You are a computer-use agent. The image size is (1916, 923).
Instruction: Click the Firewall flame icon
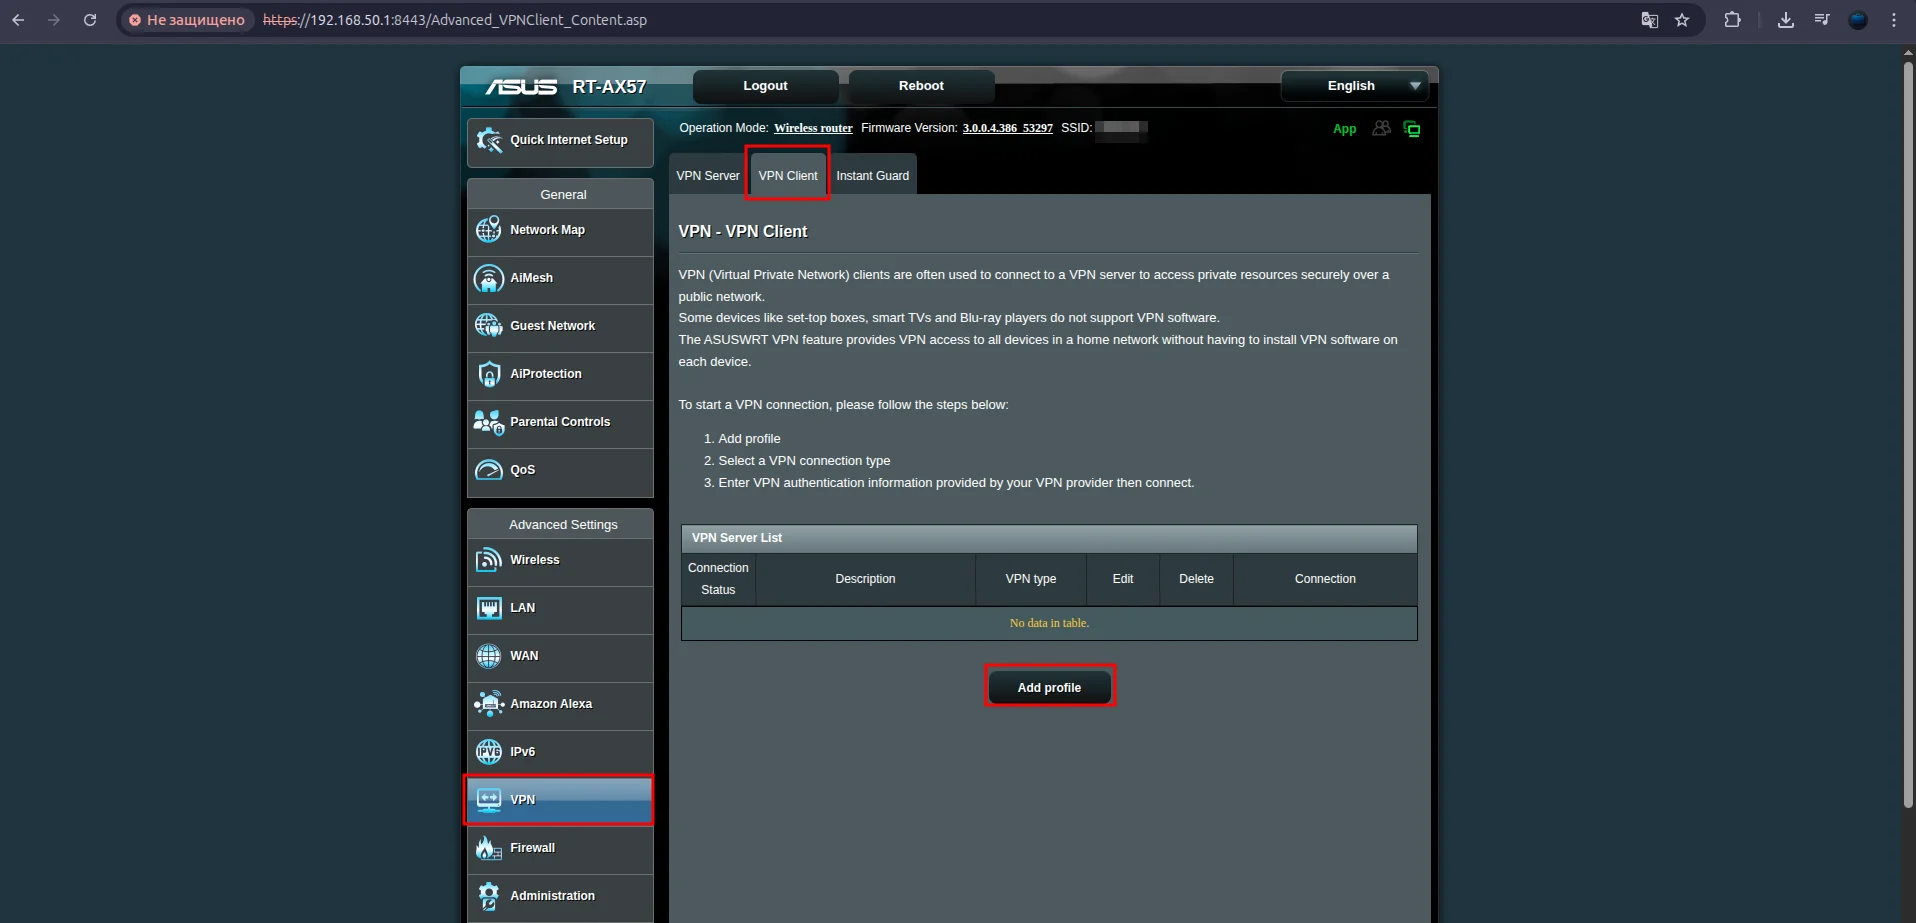point(488,848)
